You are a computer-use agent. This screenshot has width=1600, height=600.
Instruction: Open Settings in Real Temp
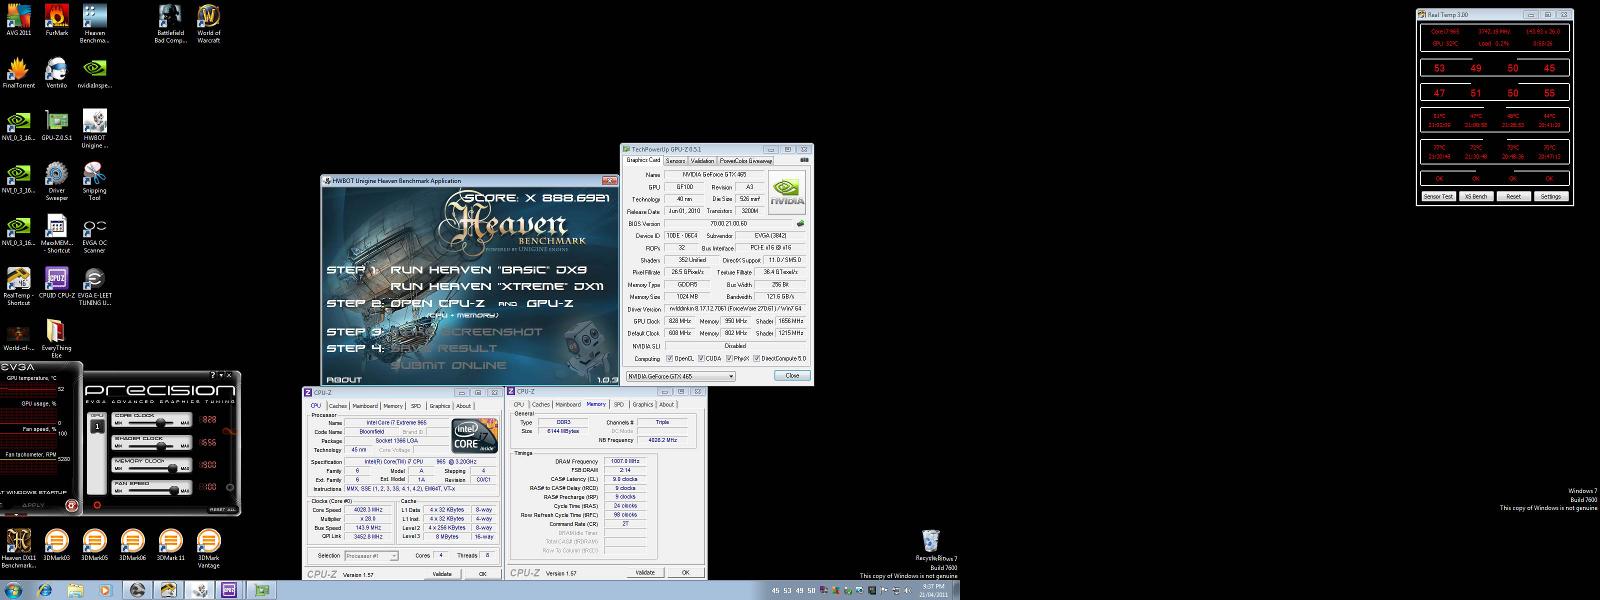click(1551, 196)
